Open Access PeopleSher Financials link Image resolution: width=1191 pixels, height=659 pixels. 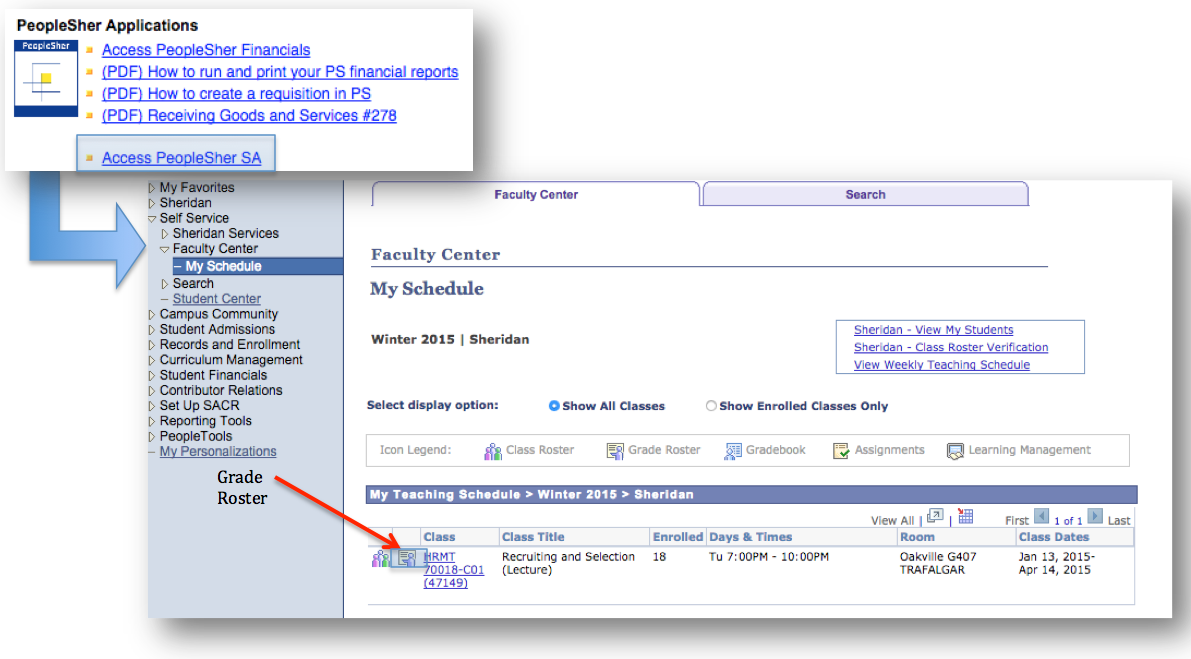(x=206, y=50)
